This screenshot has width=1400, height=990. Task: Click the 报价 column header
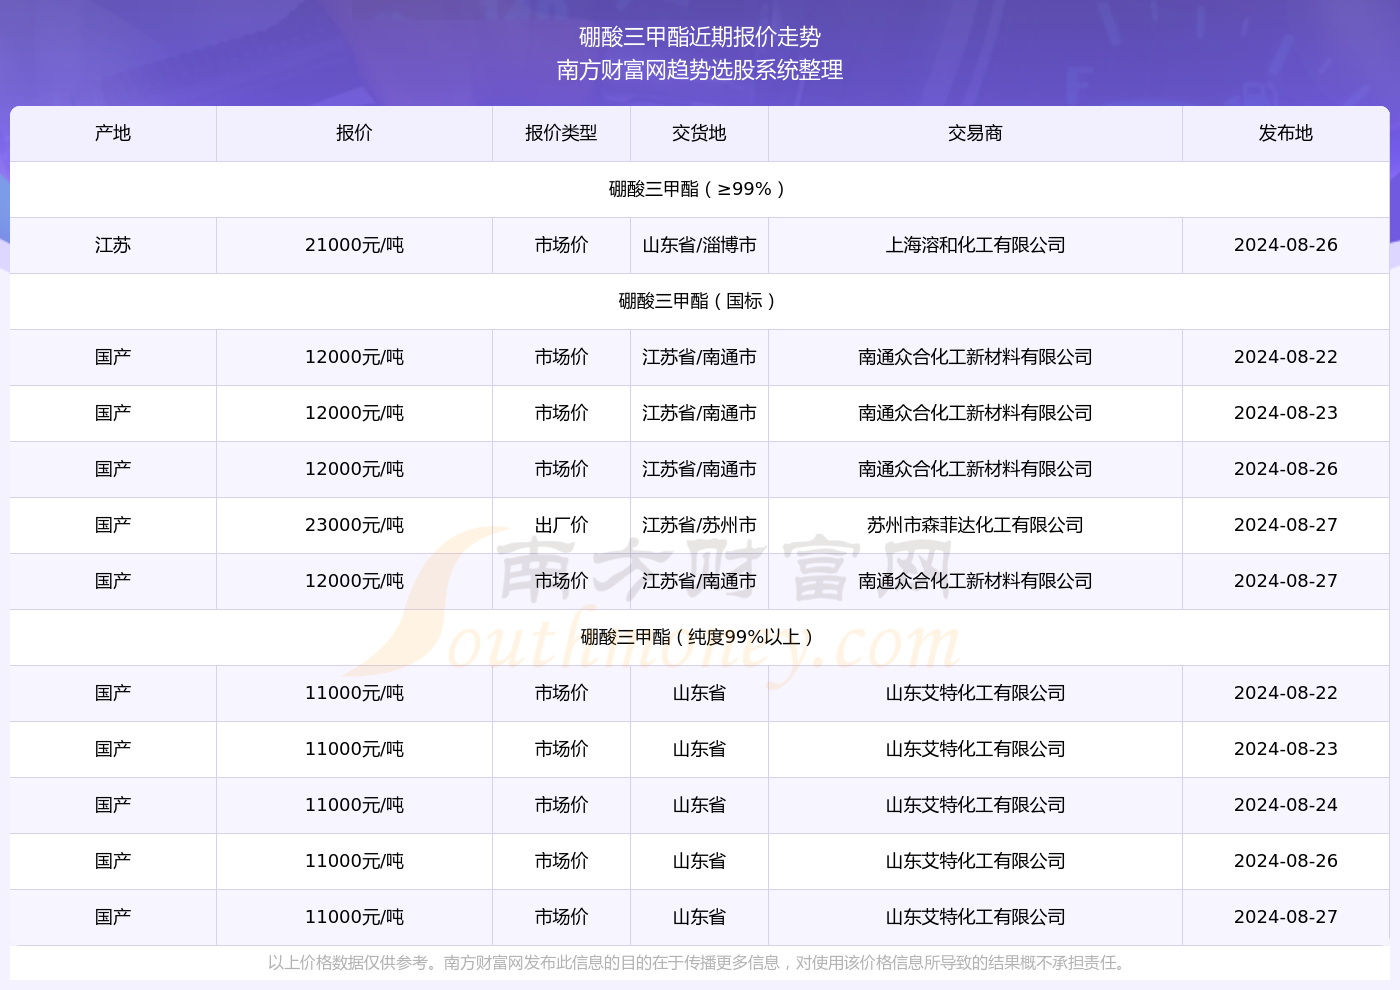[x=354, y=133]
